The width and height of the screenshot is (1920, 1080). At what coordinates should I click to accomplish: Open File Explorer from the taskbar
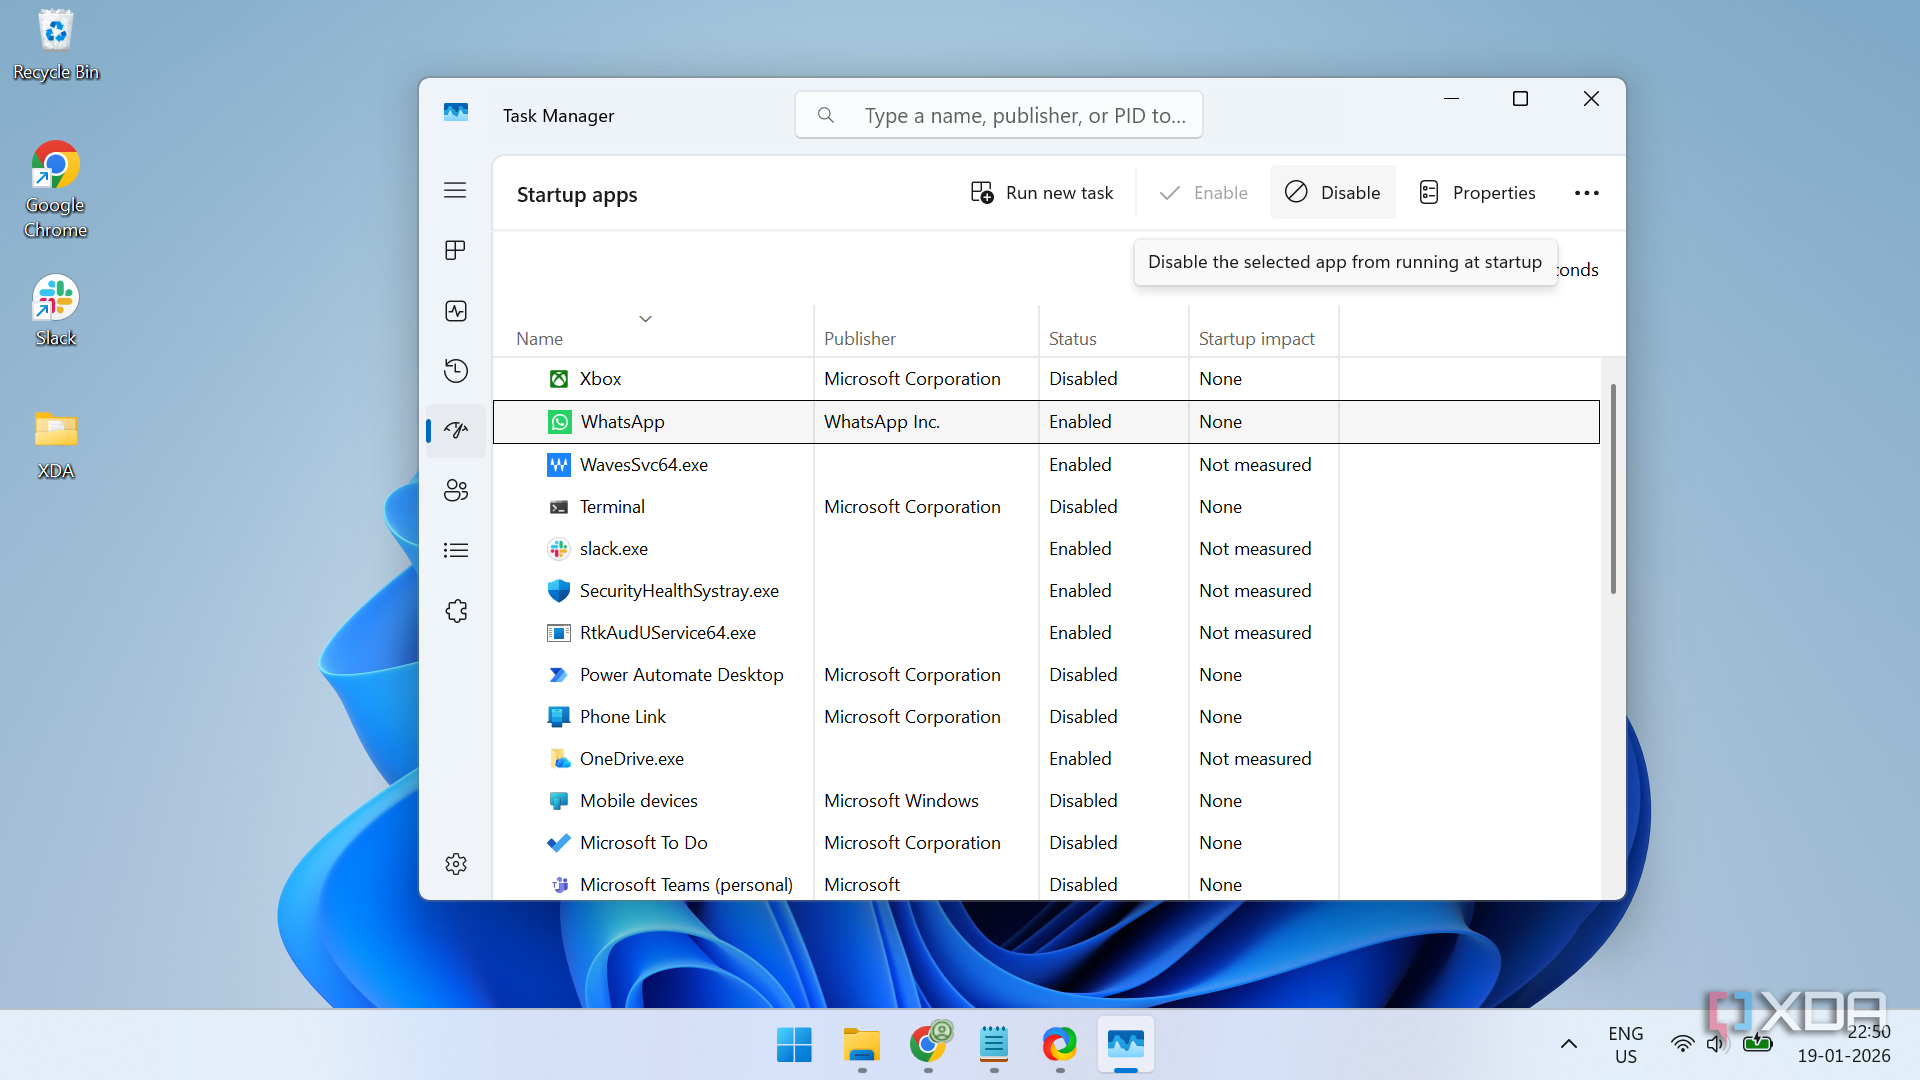(861, 1045)
